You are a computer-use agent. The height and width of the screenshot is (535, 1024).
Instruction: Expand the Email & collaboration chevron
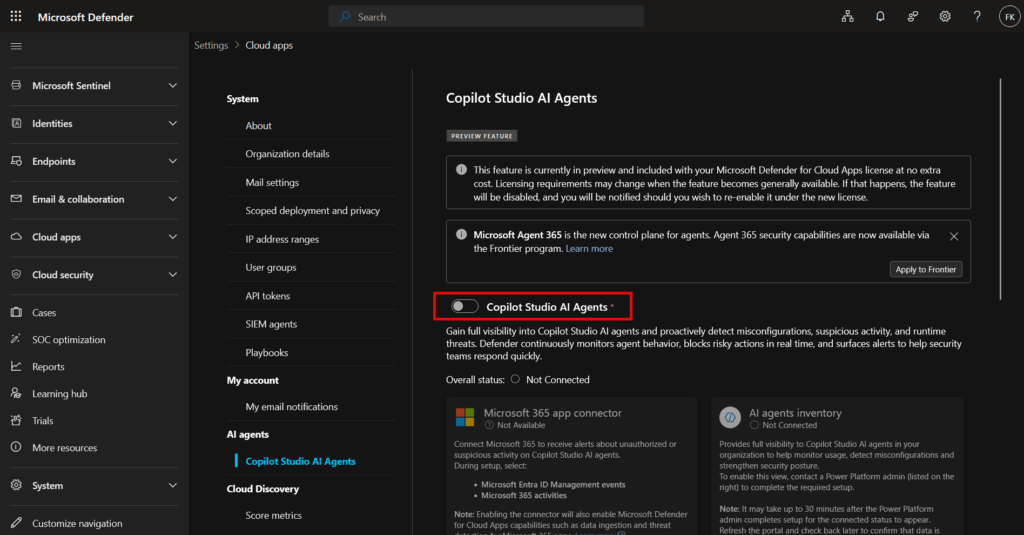172,199
